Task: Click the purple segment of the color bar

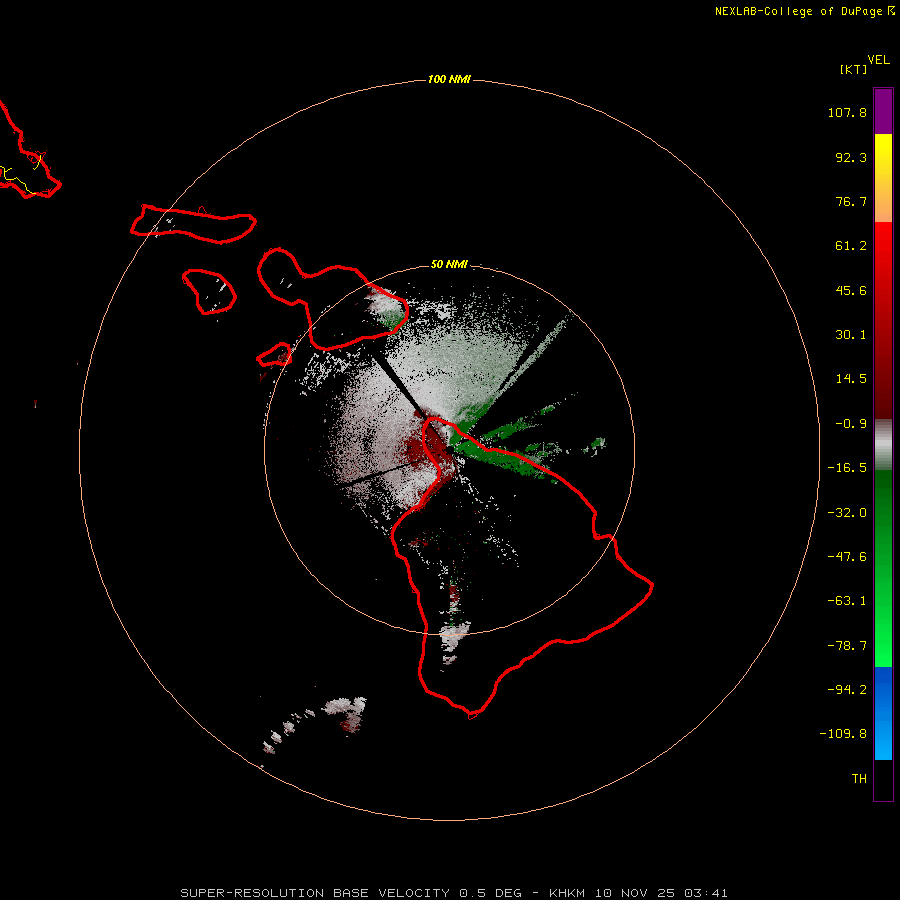Action: click(883, 111)
